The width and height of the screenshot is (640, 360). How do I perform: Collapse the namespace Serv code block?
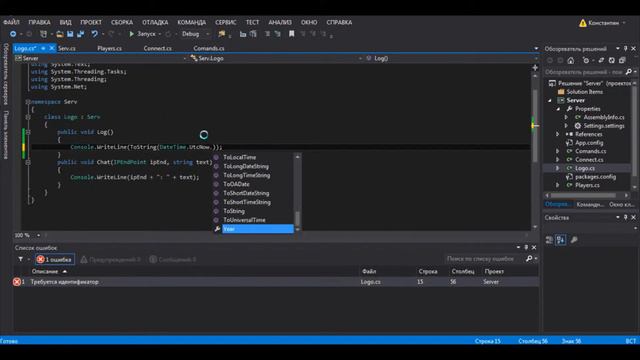[x=28, y=102]
